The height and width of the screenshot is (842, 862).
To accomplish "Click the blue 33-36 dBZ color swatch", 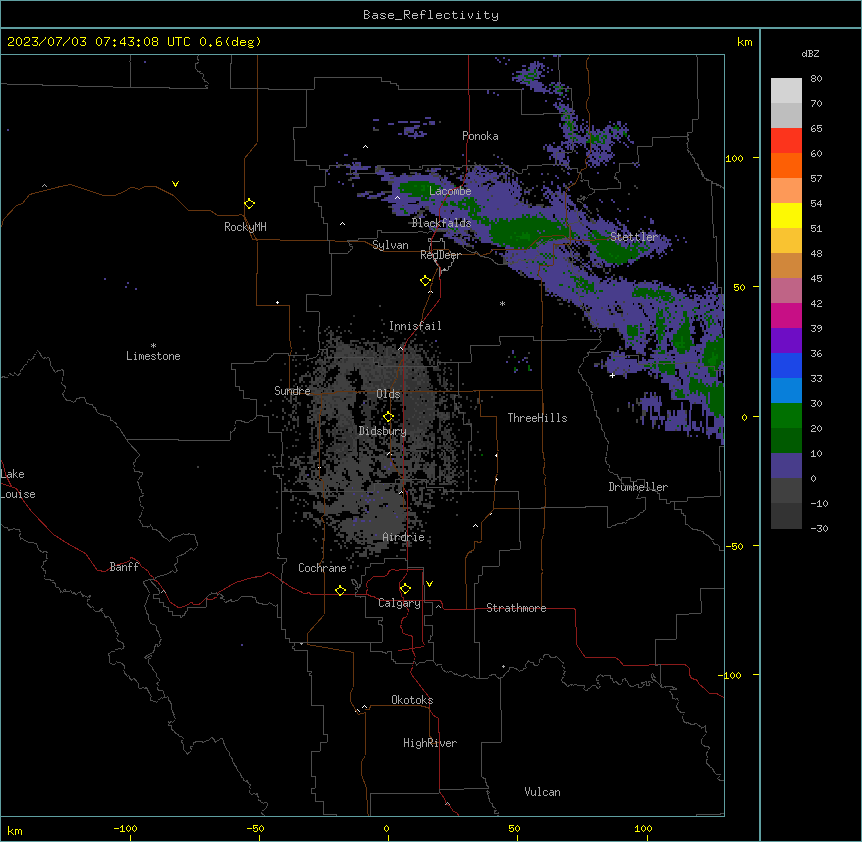I will click(786, 365).
